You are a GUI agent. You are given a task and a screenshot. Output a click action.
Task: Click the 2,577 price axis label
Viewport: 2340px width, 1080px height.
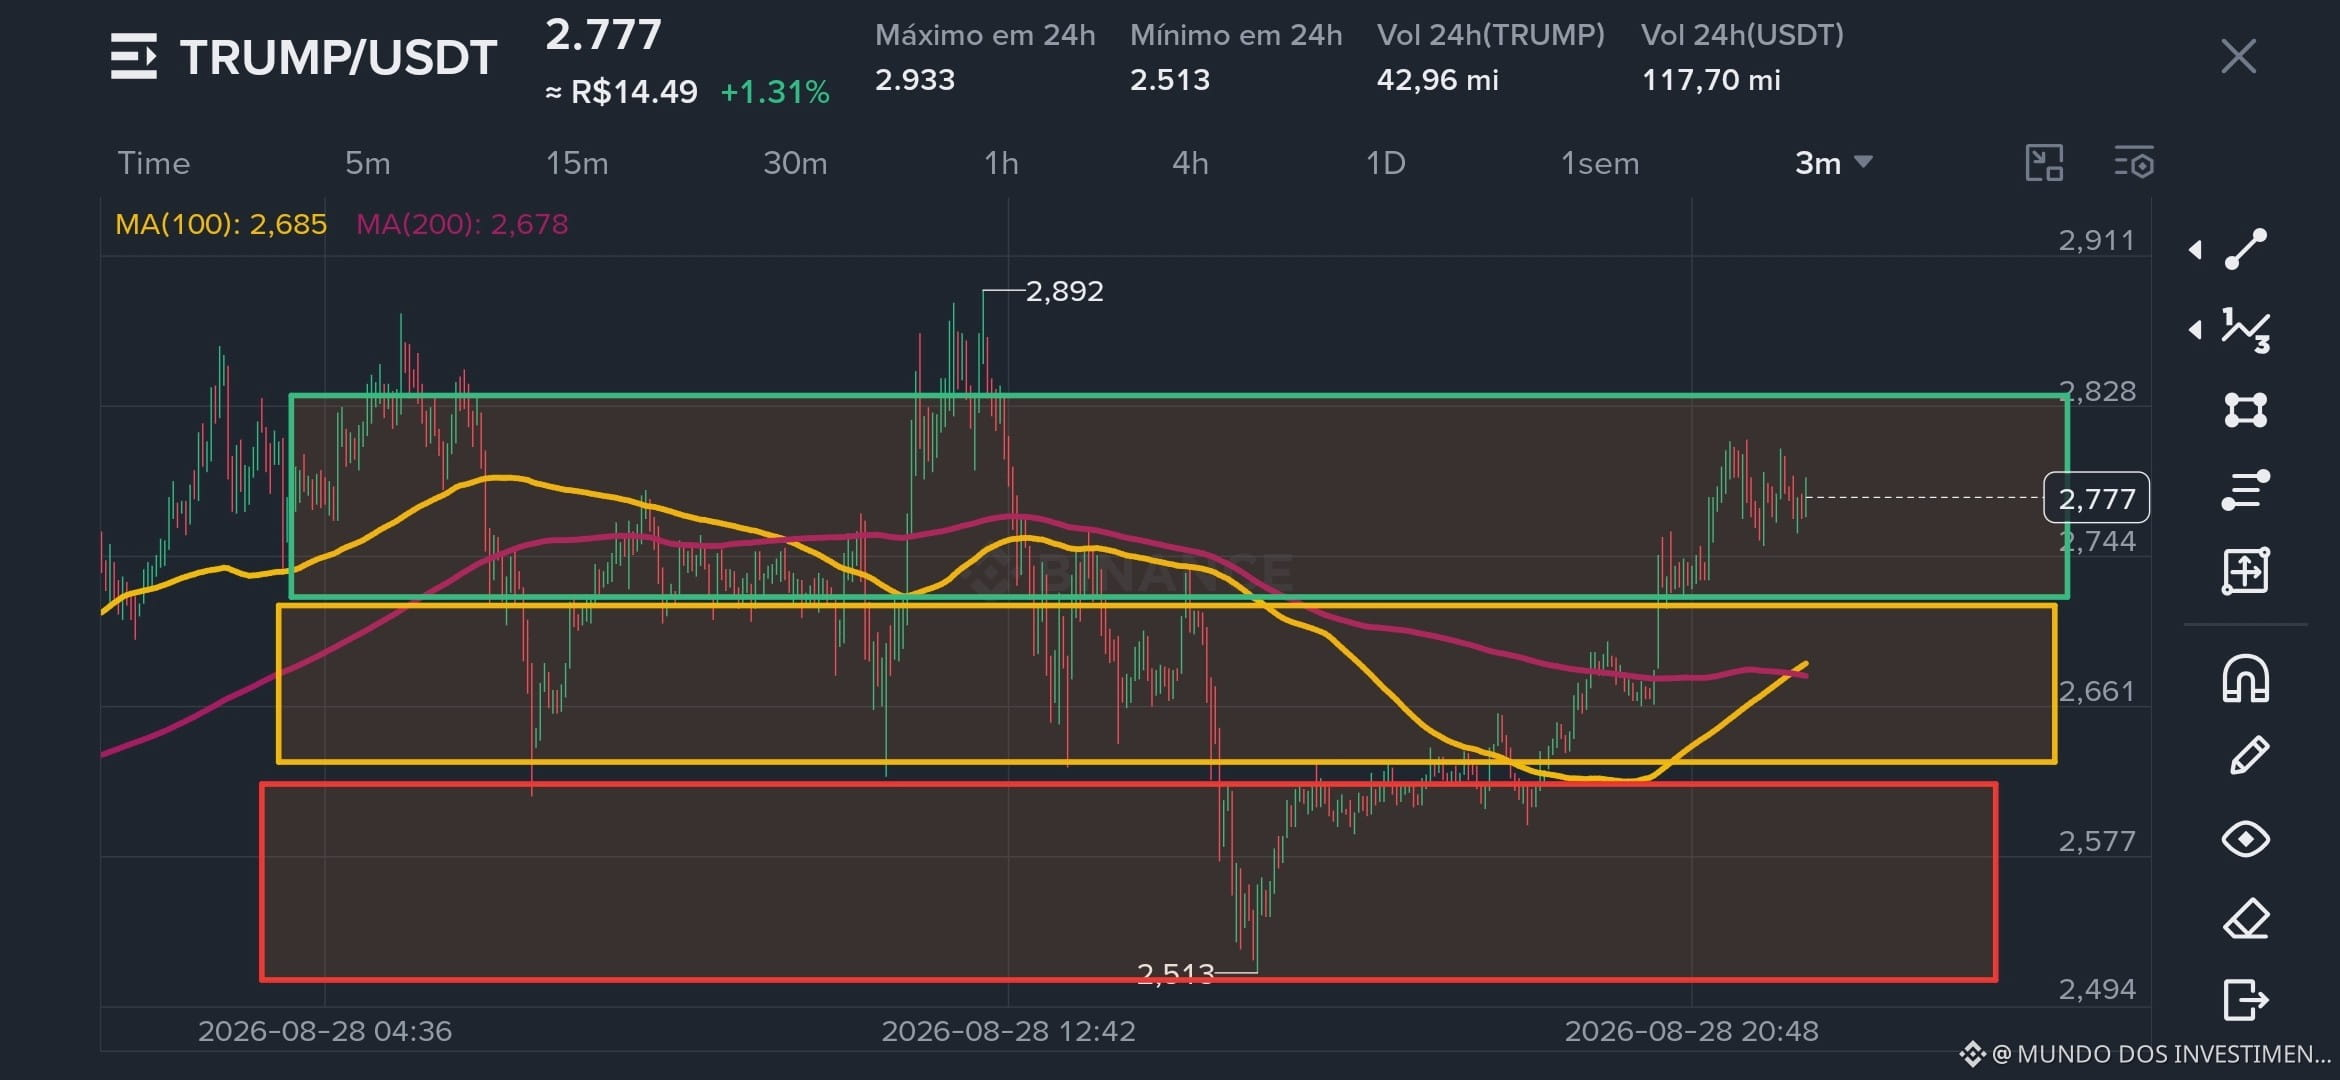2096,841
